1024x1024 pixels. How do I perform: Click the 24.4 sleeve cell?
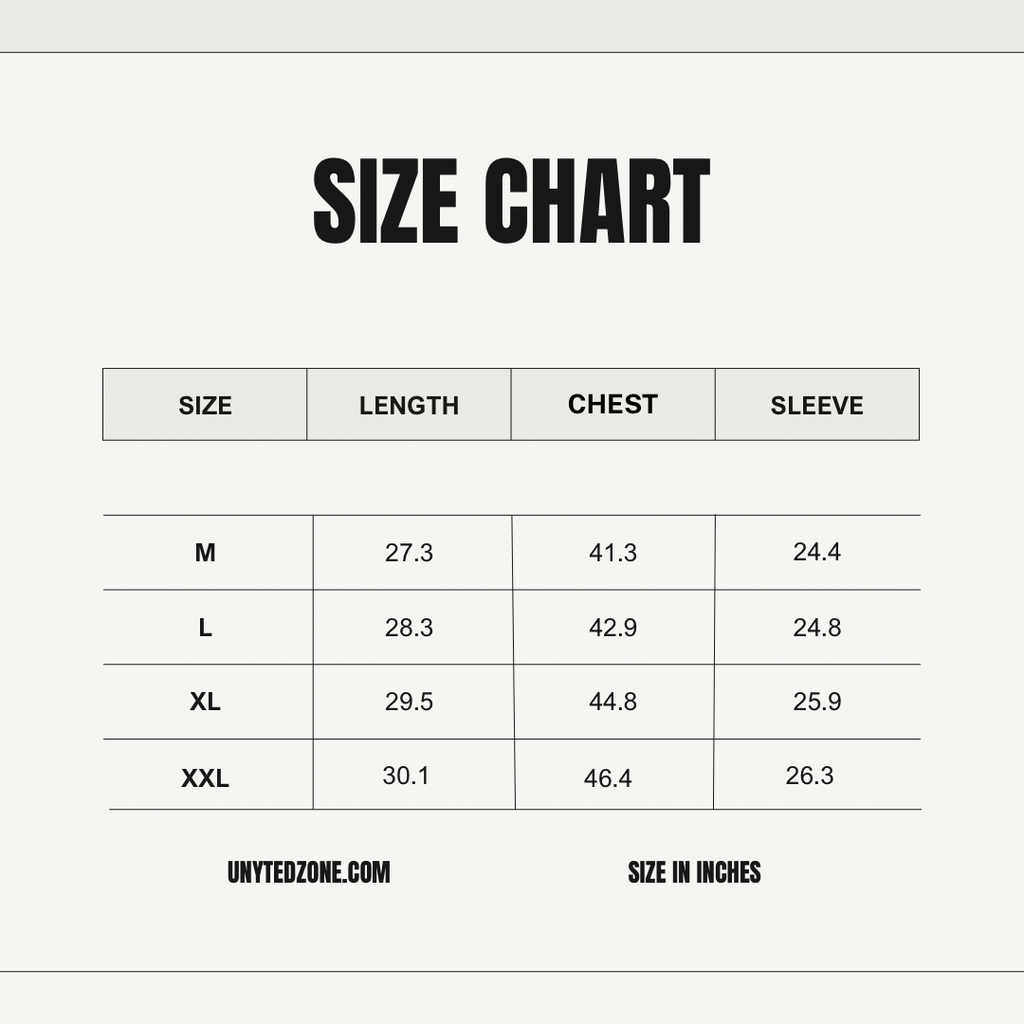click(817, 551)
